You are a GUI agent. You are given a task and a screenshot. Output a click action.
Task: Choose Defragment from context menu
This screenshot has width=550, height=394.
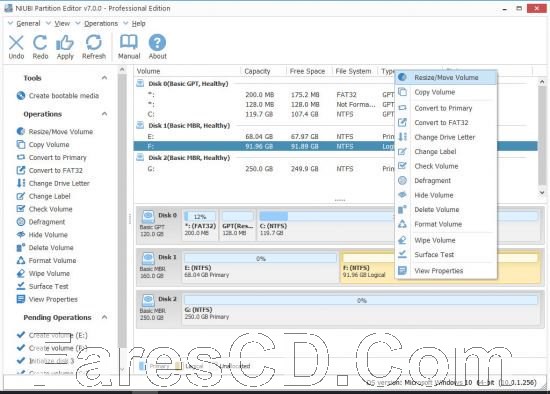(446, 181)
